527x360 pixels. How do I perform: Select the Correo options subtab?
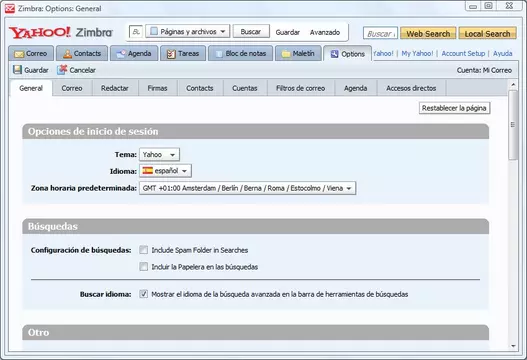pos(72,88)
